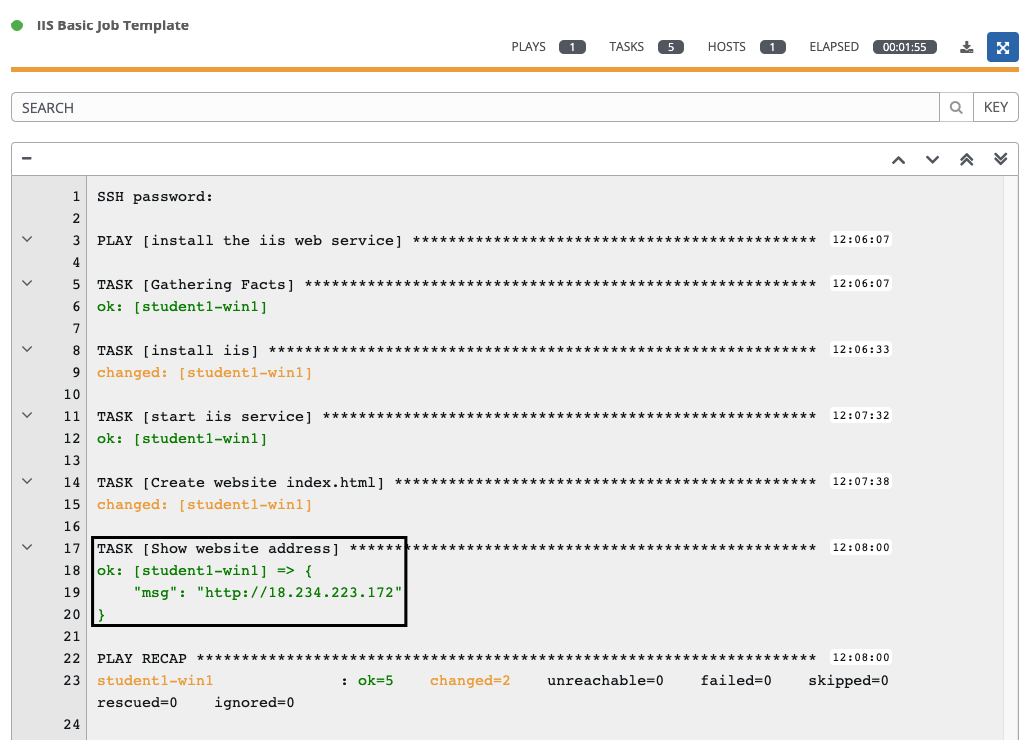Collapse the 'install the iis web service' play

point(26,238)
